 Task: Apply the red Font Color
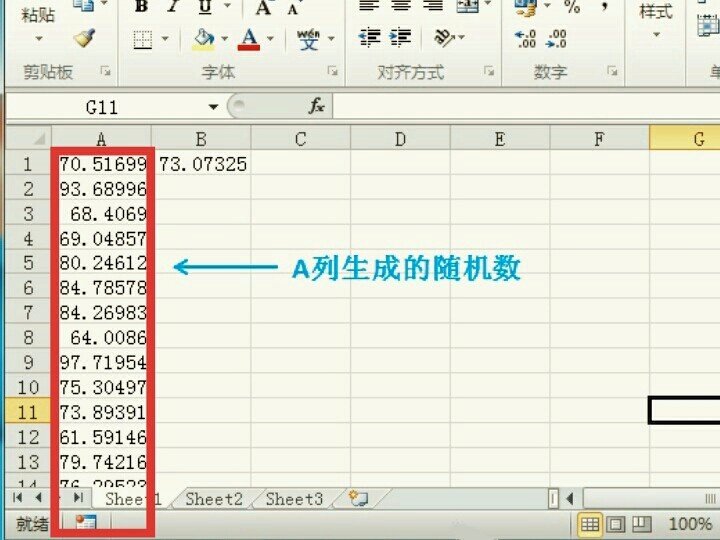click(x=249, y=39)
